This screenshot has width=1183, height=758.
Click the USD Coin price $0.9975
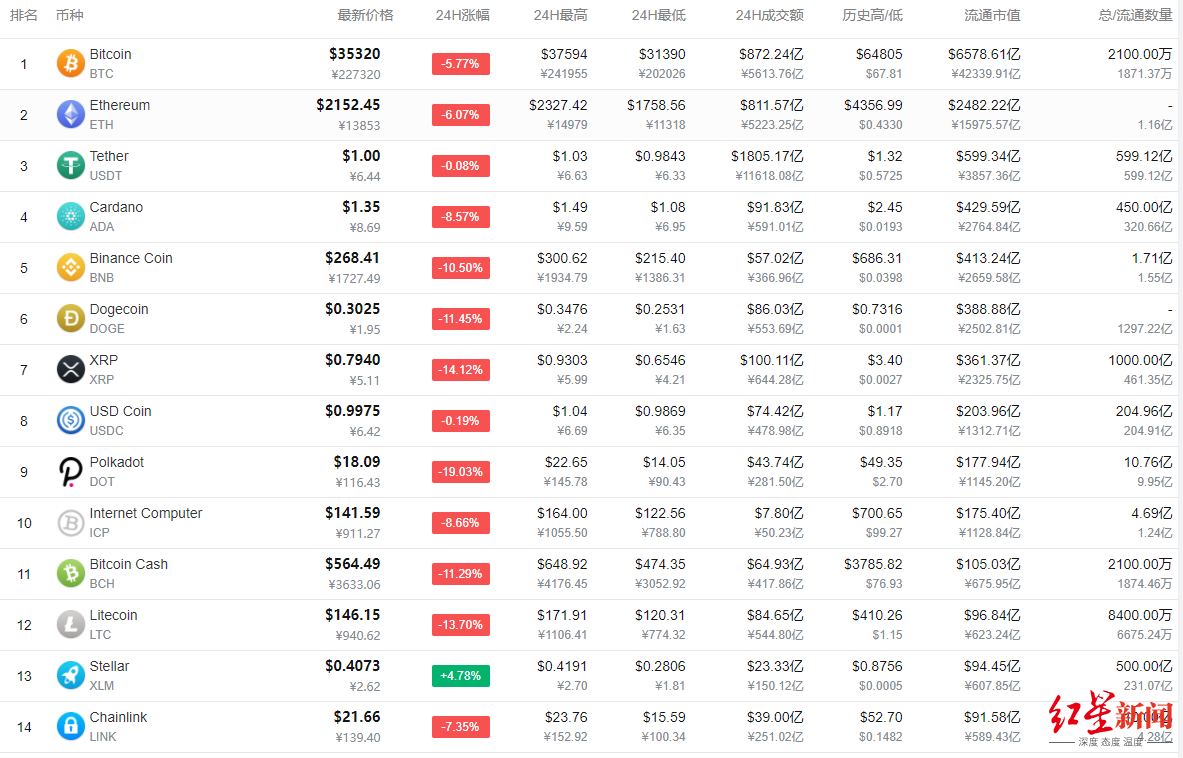point(352,411)
